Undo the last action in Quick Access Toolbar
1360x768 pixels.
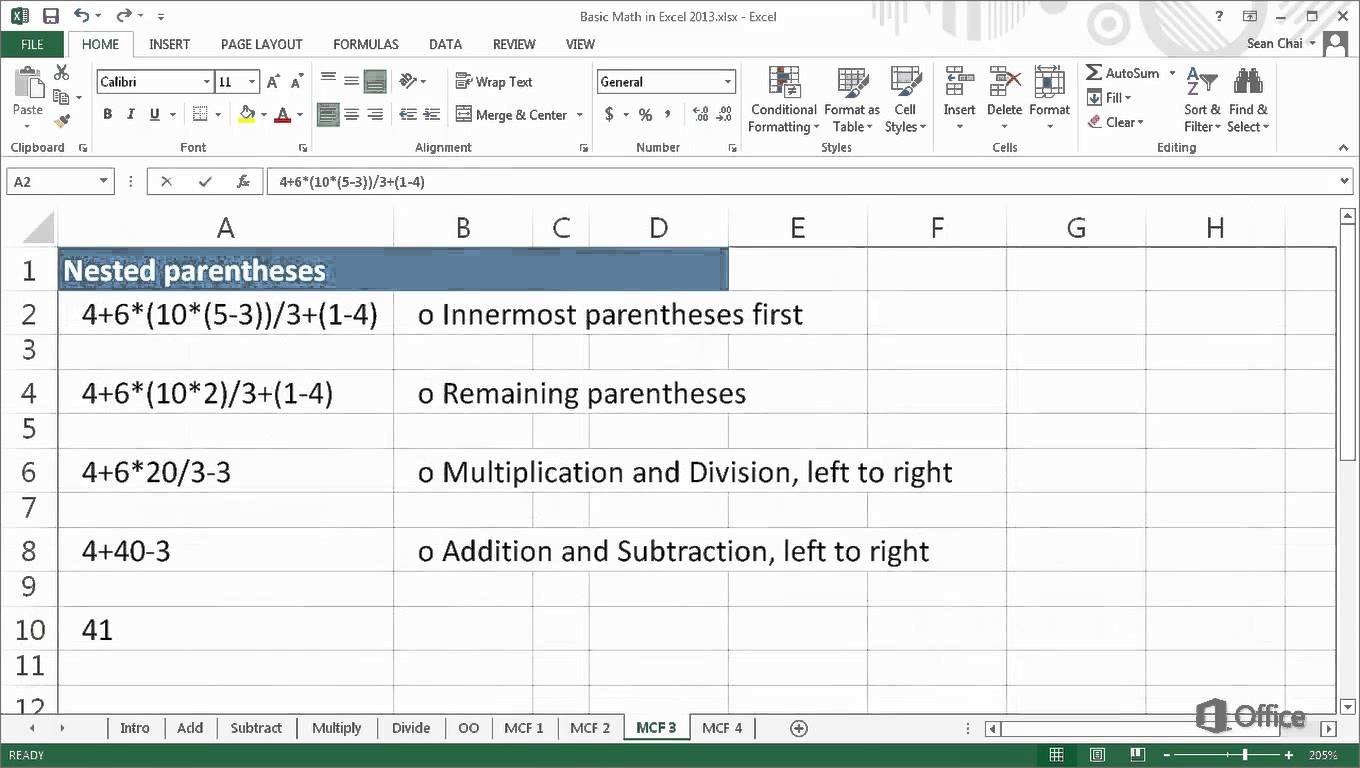[82, 16]
